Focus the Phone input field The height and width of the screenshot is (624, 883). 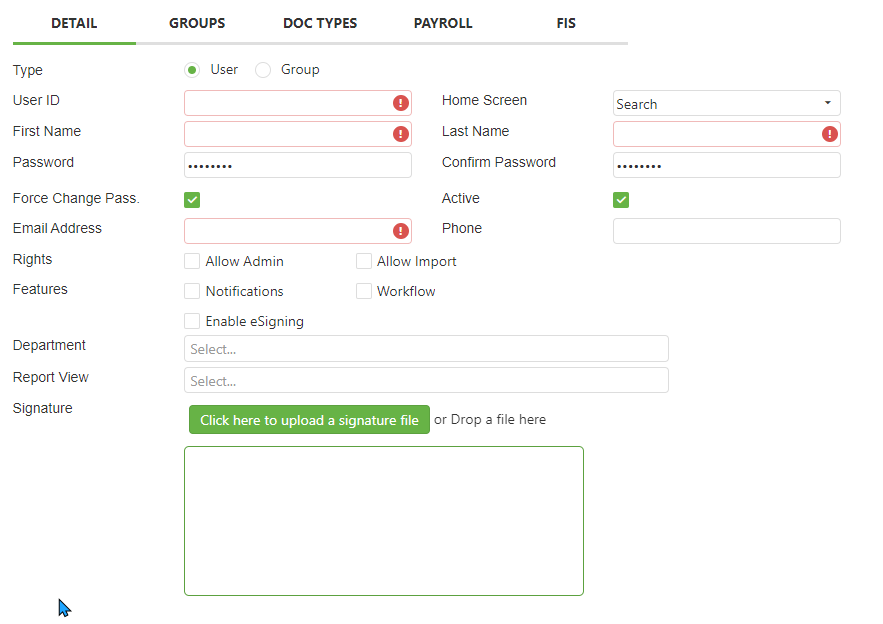[x=726, y=231]
